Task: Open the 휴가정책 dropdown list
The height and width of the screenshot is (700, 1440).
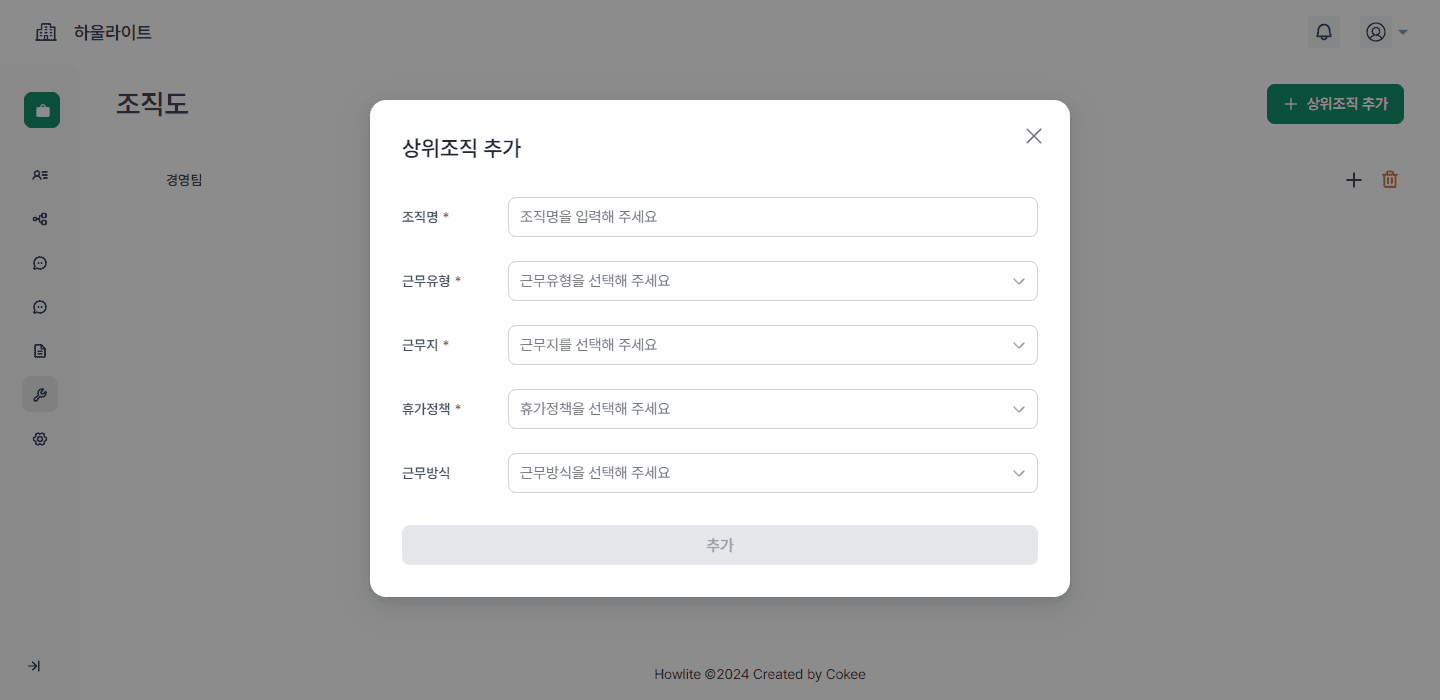Action: tap(772, 409)
